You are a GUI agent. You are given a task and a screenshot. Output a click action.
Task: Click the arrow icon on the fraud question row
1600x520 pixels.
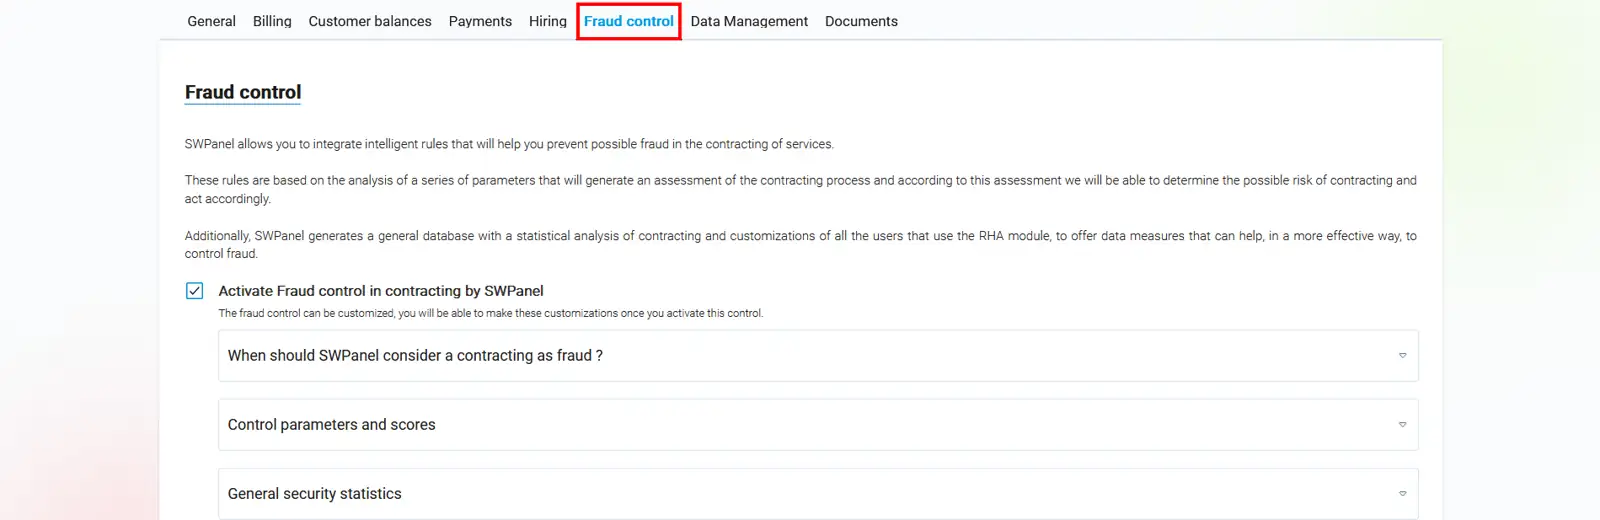click(1402, 356)
